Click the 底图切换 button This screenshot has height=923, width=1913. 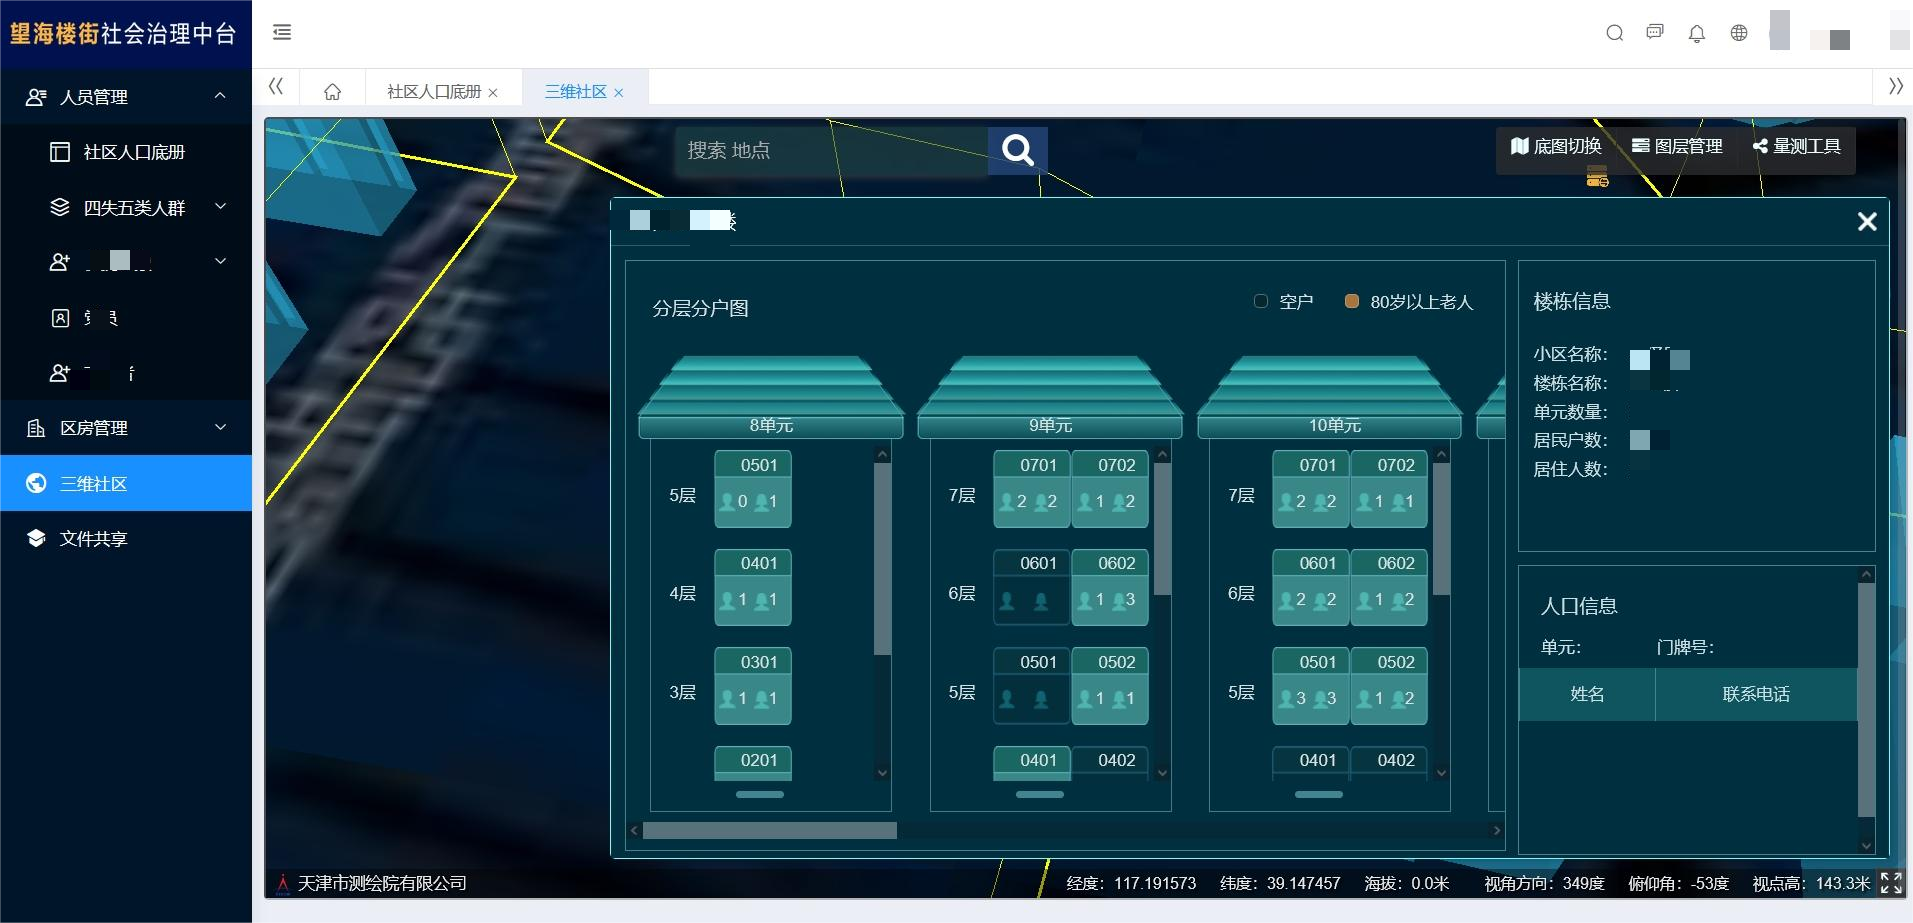pos(1556,146)
